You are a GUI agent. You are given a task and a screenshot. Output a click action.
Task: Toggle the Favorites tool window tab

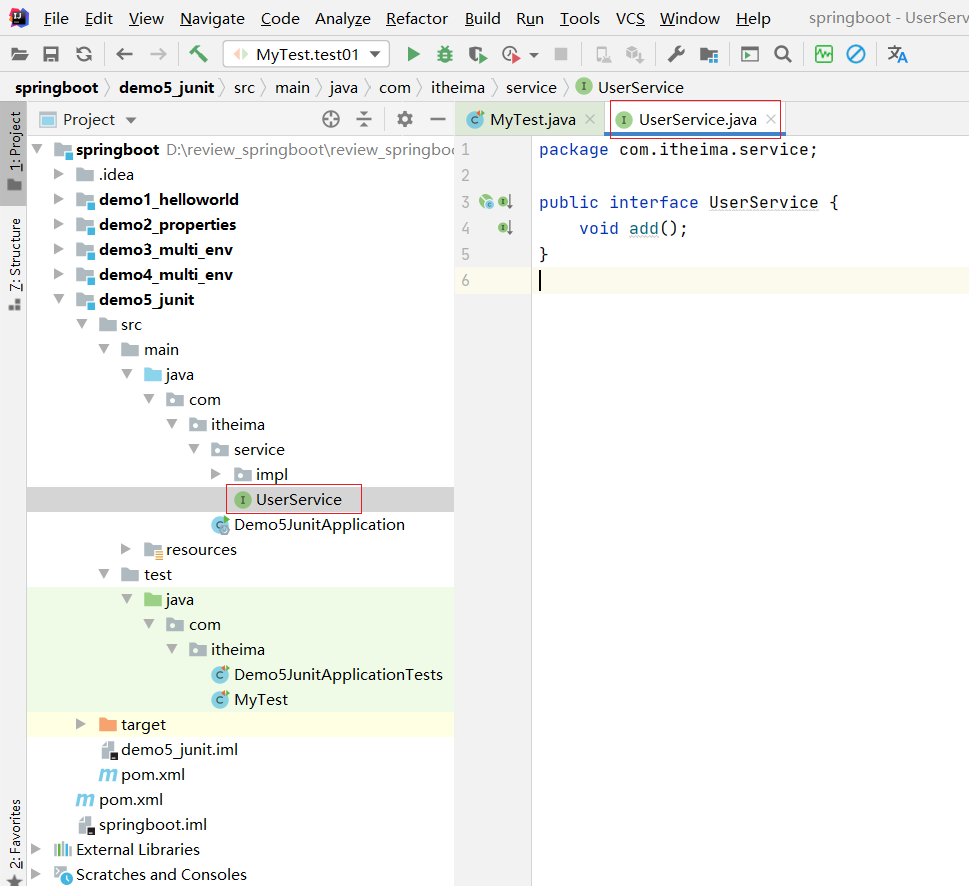point(15,838)
